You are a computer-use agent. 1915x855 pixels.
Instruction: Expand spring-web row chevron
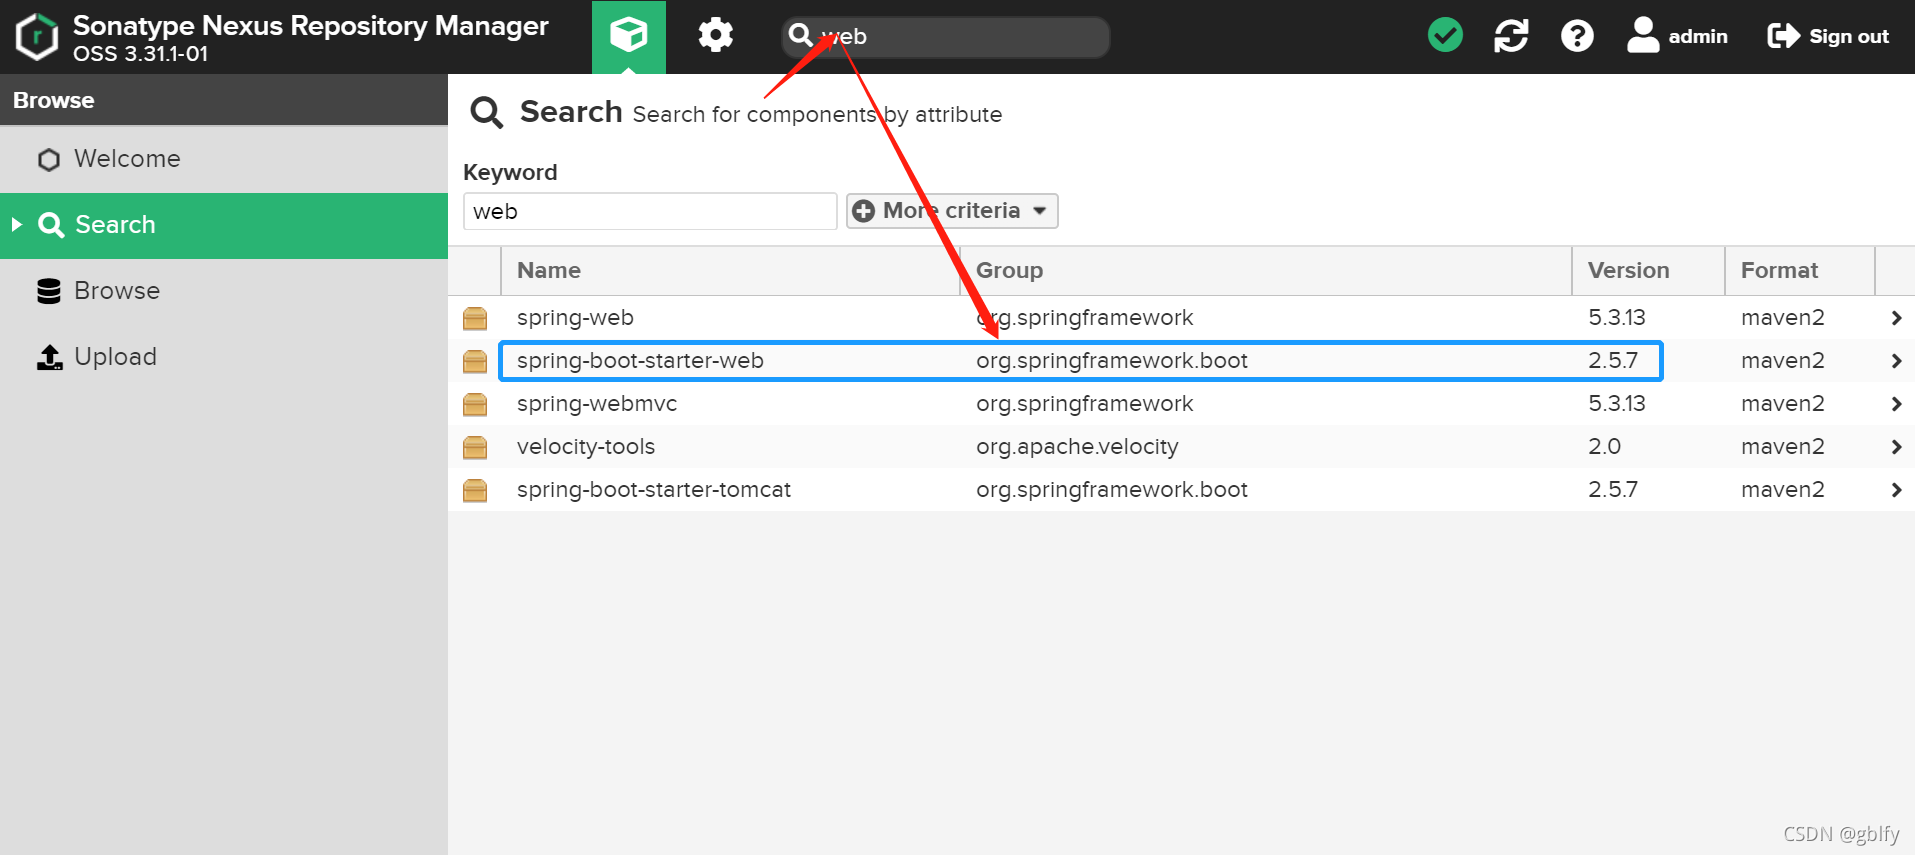pyautogui.click(x=1896, y=318)
